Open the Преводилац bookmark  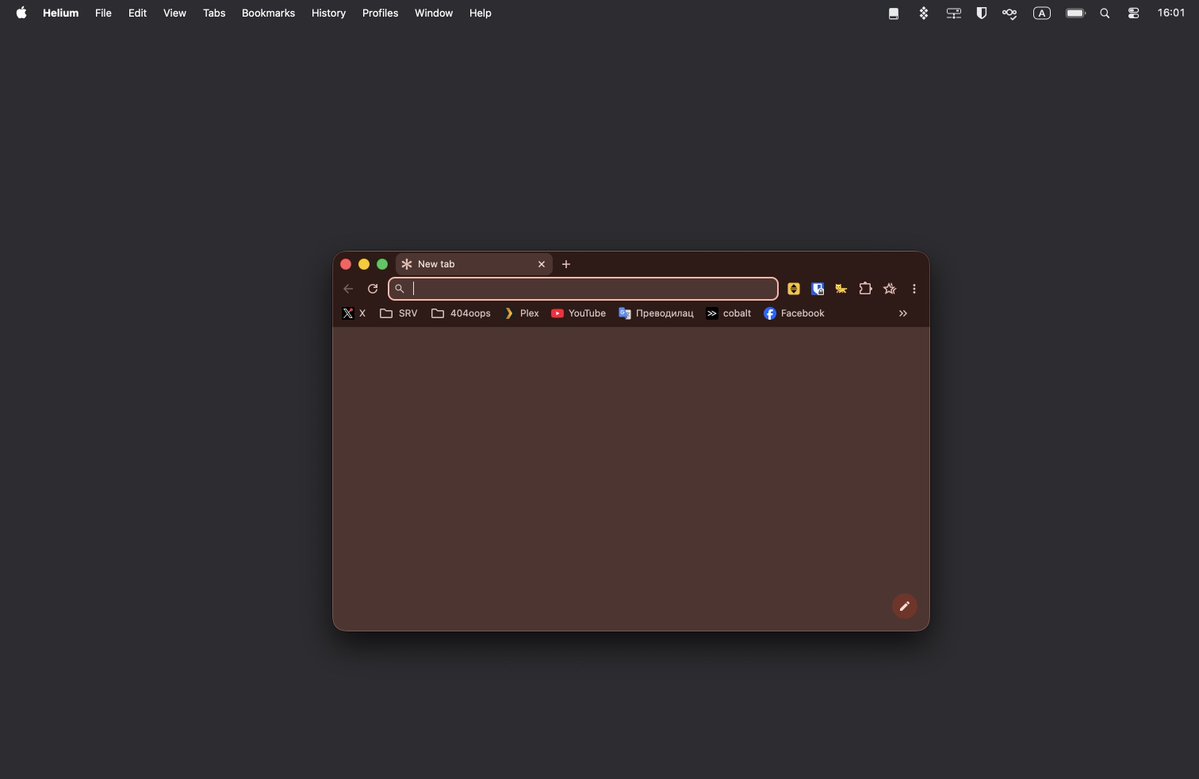pyautogui.click(x=656, y=313)
